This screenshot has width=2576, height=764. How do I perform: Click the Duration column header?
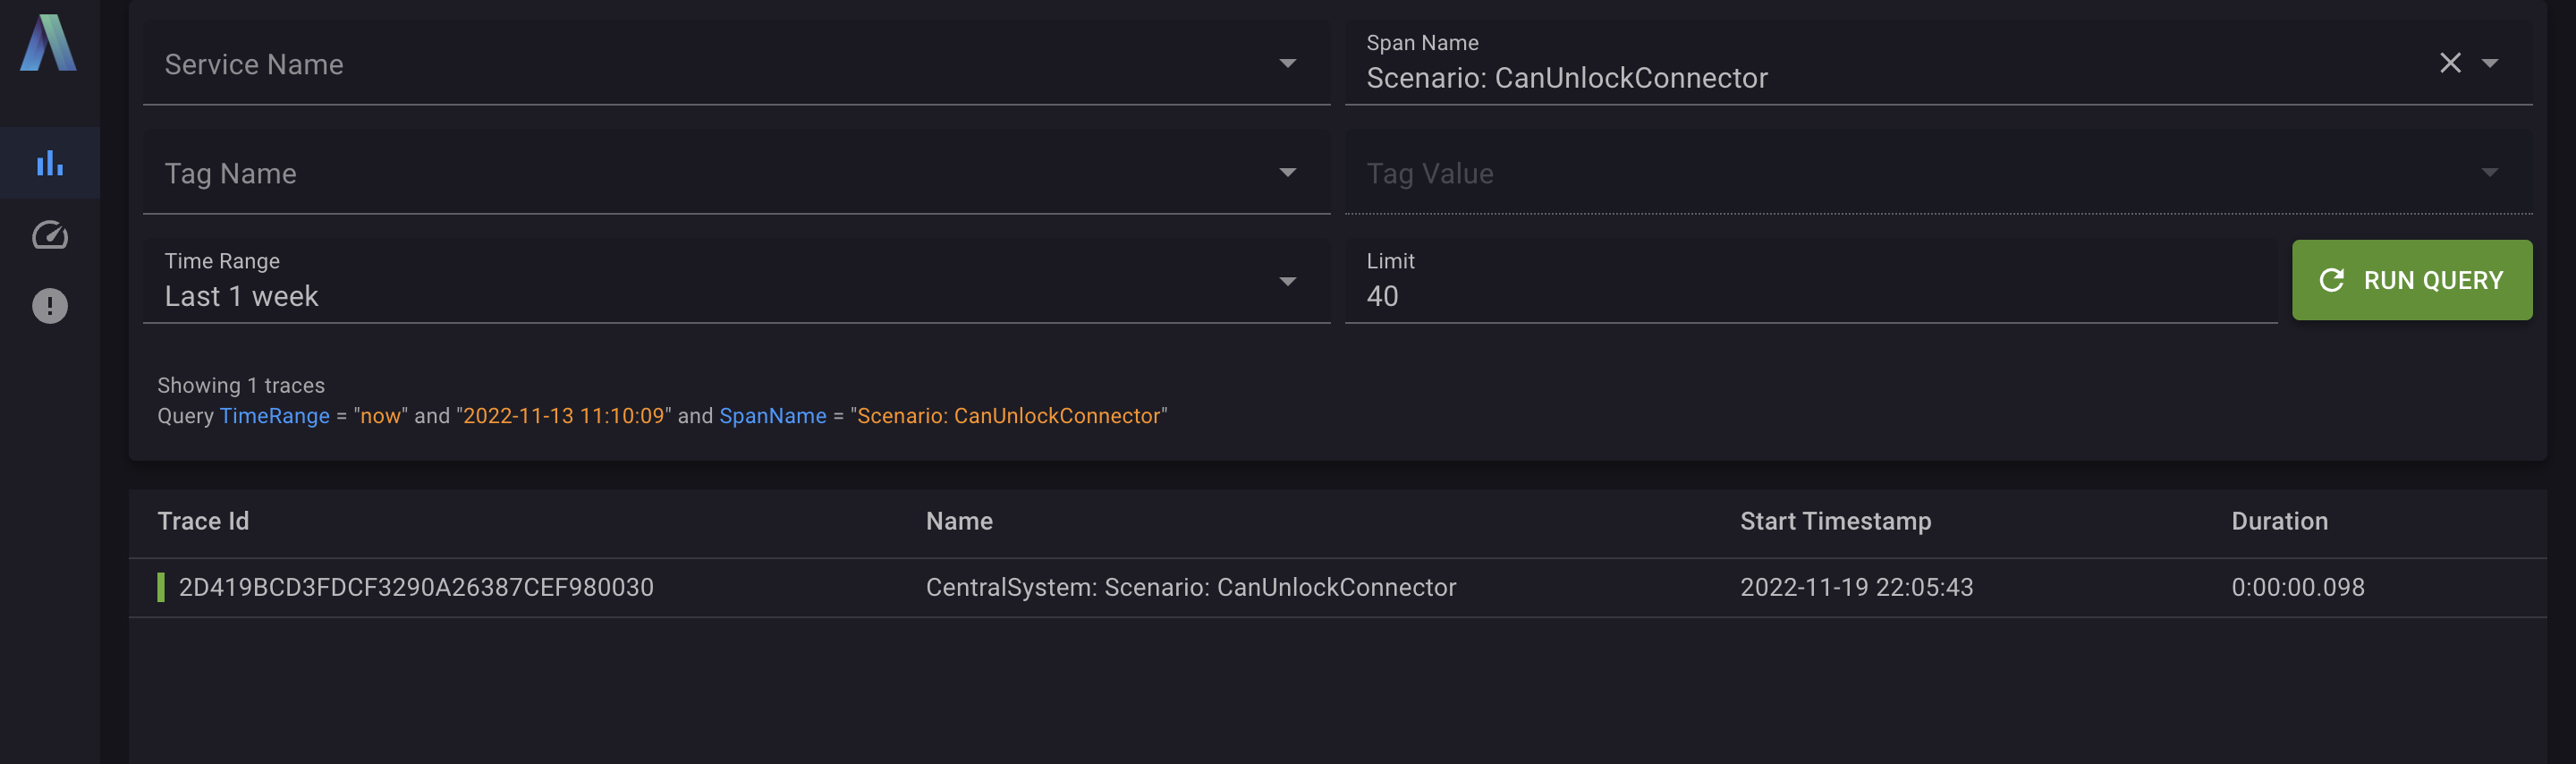click(2279, 521)
